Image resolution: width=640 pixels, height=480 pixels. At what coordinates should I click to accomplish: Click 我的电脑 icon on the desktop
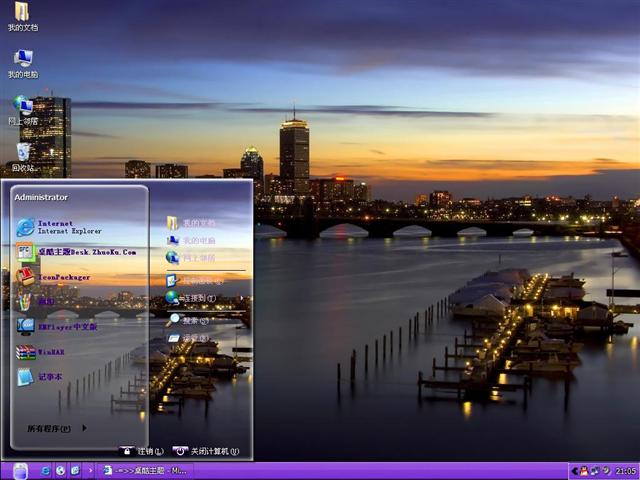pyautogui.click(x=22, y=62)
